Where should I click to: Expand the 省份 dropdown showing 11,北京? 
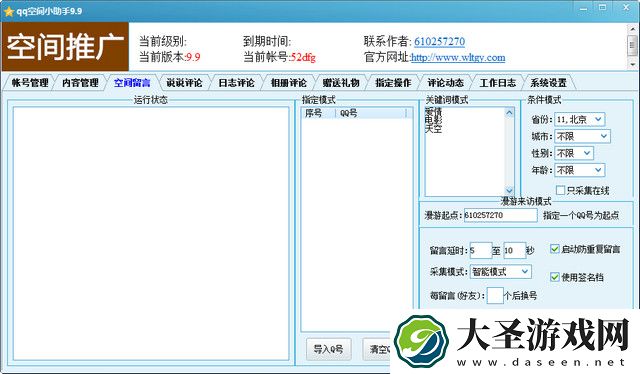click(580, 119)
